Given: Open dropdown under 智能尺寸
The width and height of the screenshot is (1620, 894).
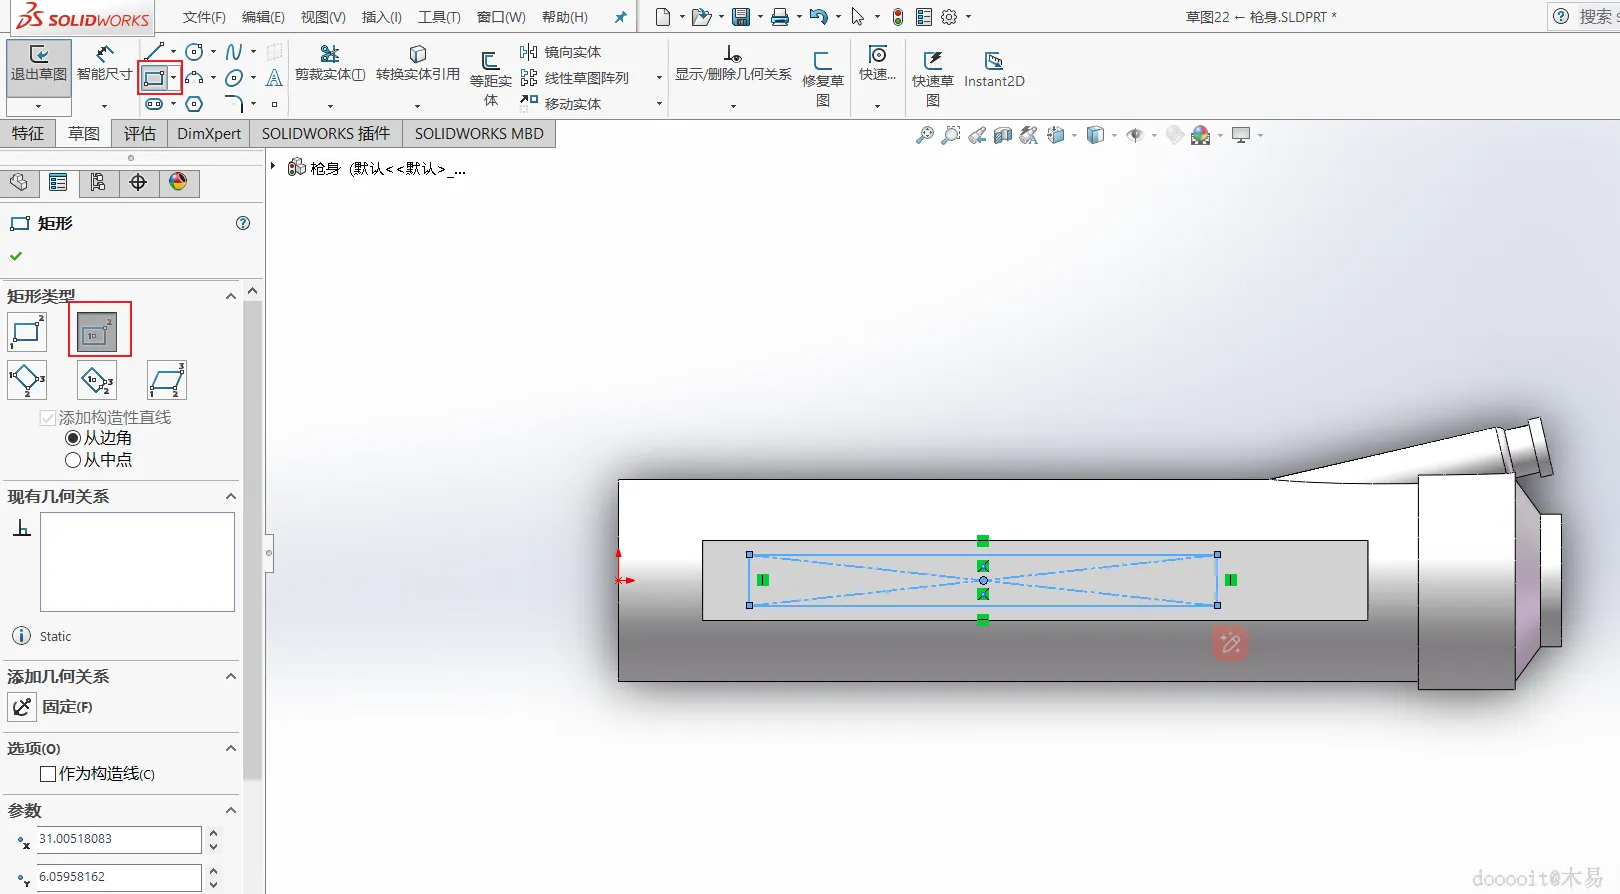Looking at the screenshot, I should coord(105,106).
